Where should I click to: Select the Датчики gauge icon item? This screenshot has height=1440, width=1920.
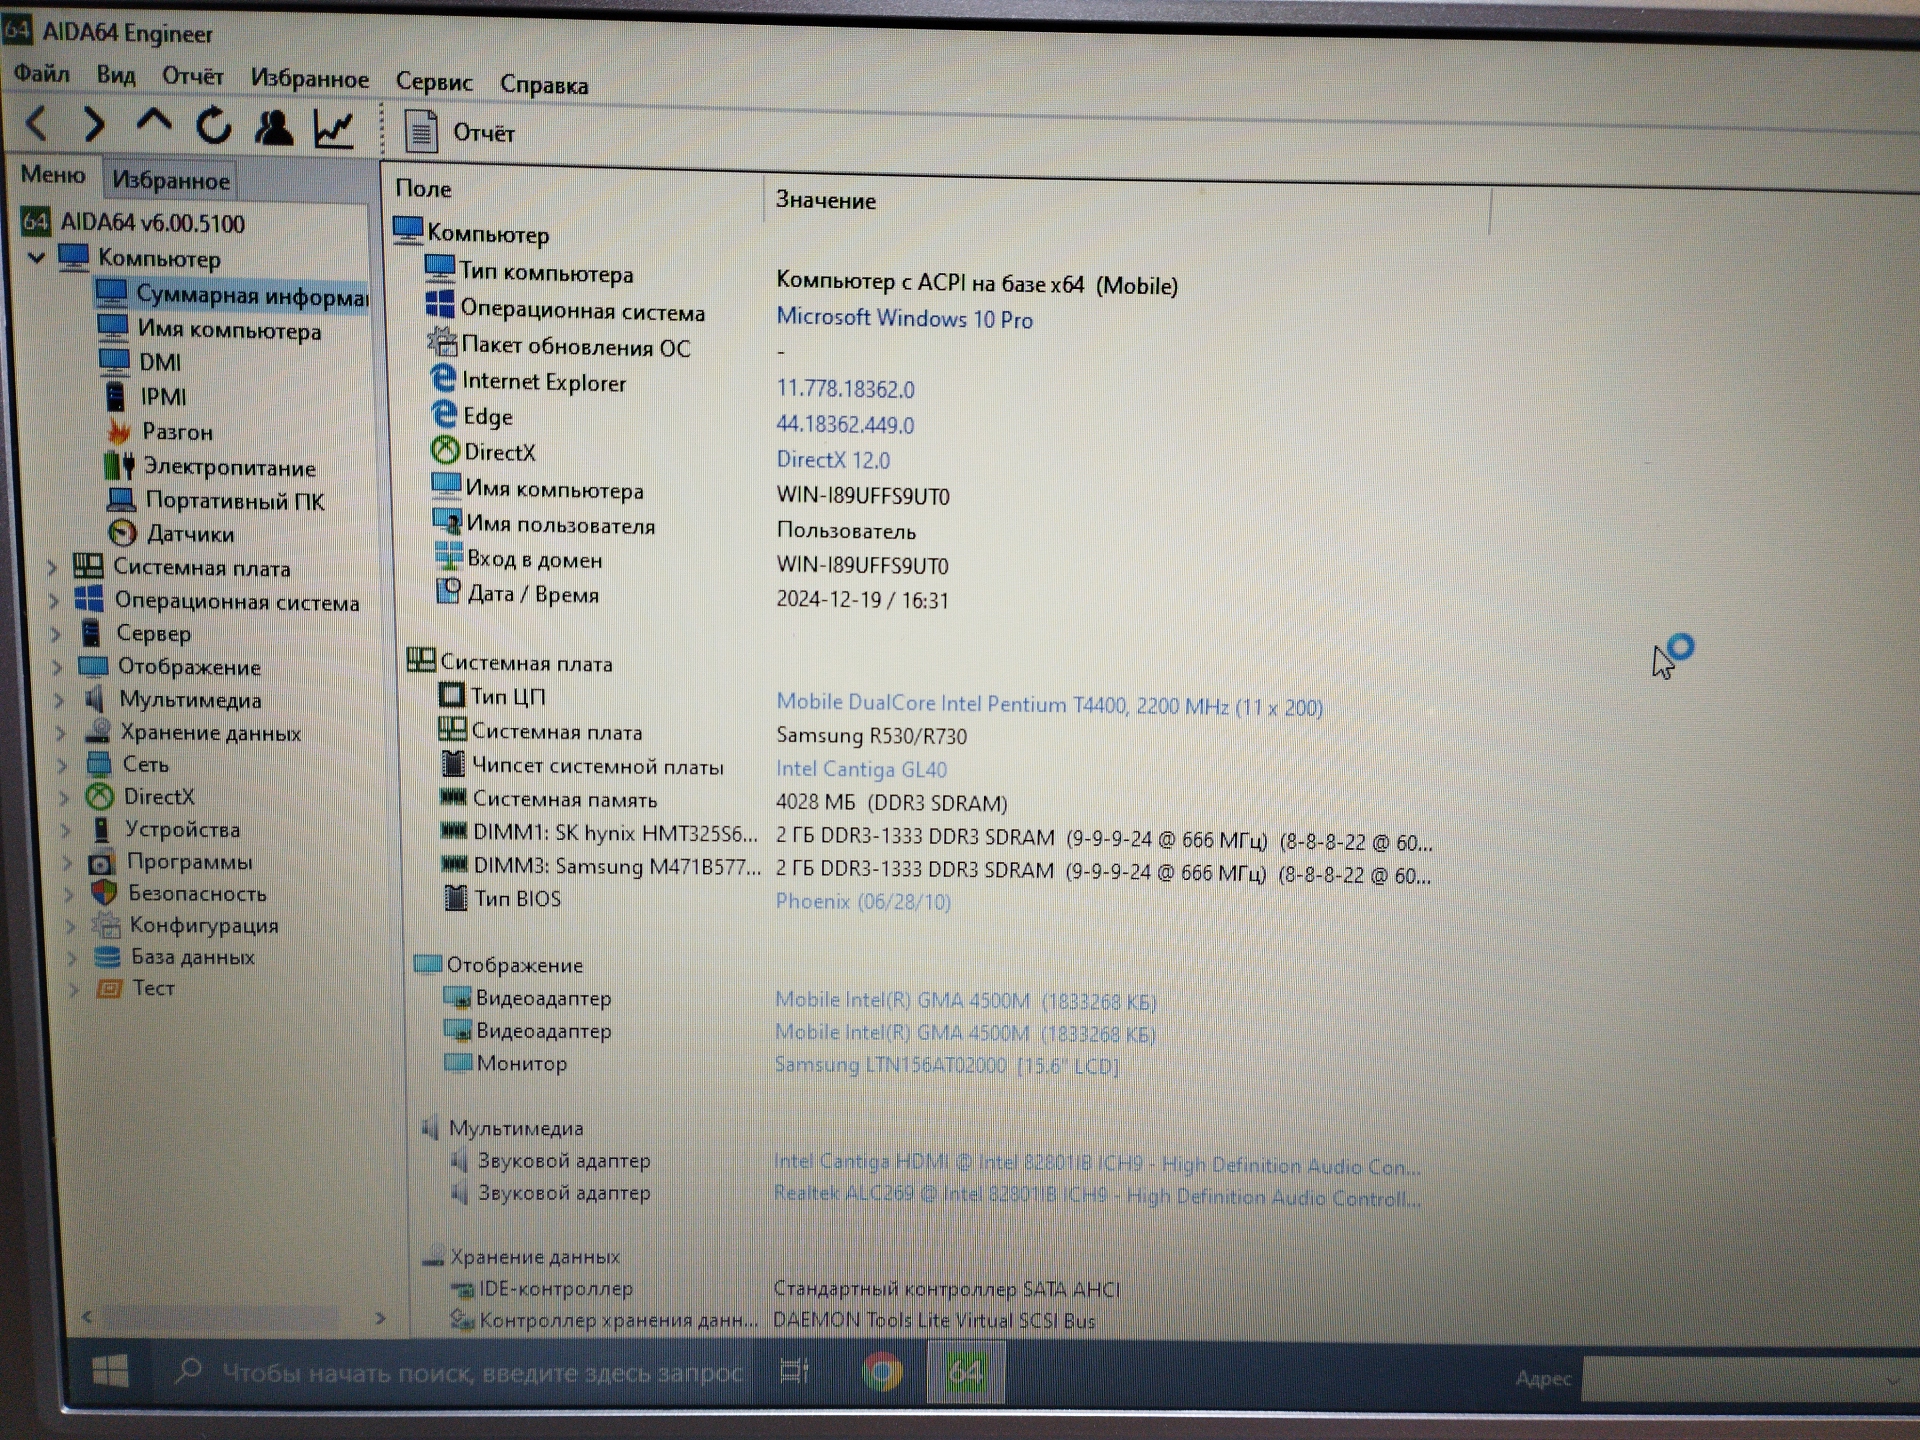pos(122,533)
